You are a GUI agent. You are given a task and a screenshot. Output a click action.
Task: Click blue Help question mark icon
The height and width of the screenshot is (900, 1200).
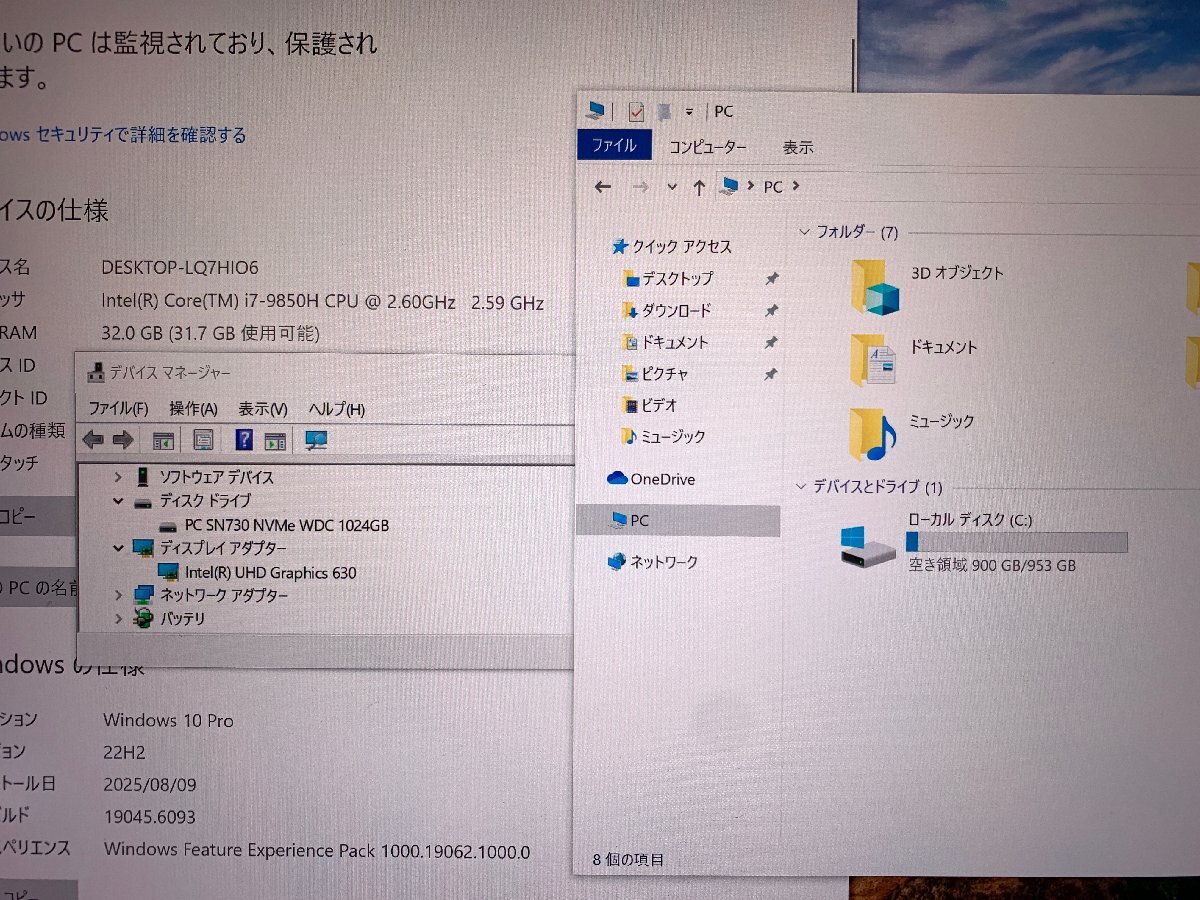coord(244,439)
